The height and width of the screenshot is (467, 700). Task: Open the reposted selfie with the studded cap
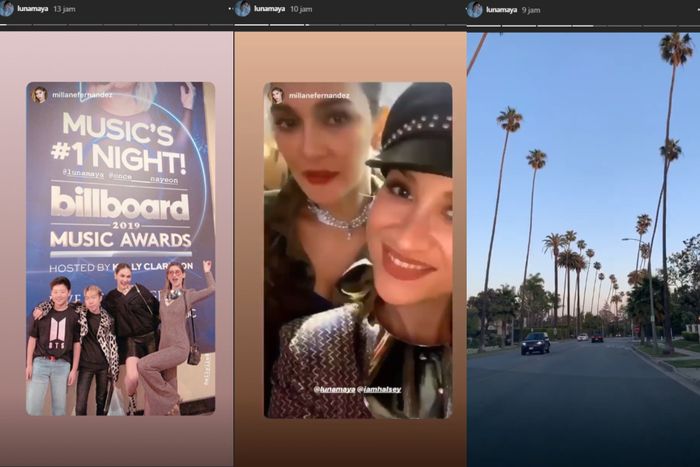[357, 250]
